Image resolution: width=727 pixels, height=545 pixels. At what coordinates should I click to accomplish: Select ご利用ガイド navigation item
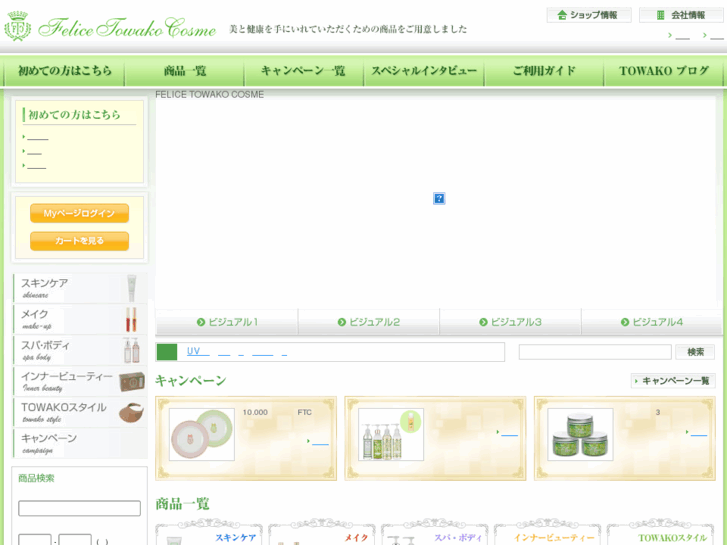[544, 71]
